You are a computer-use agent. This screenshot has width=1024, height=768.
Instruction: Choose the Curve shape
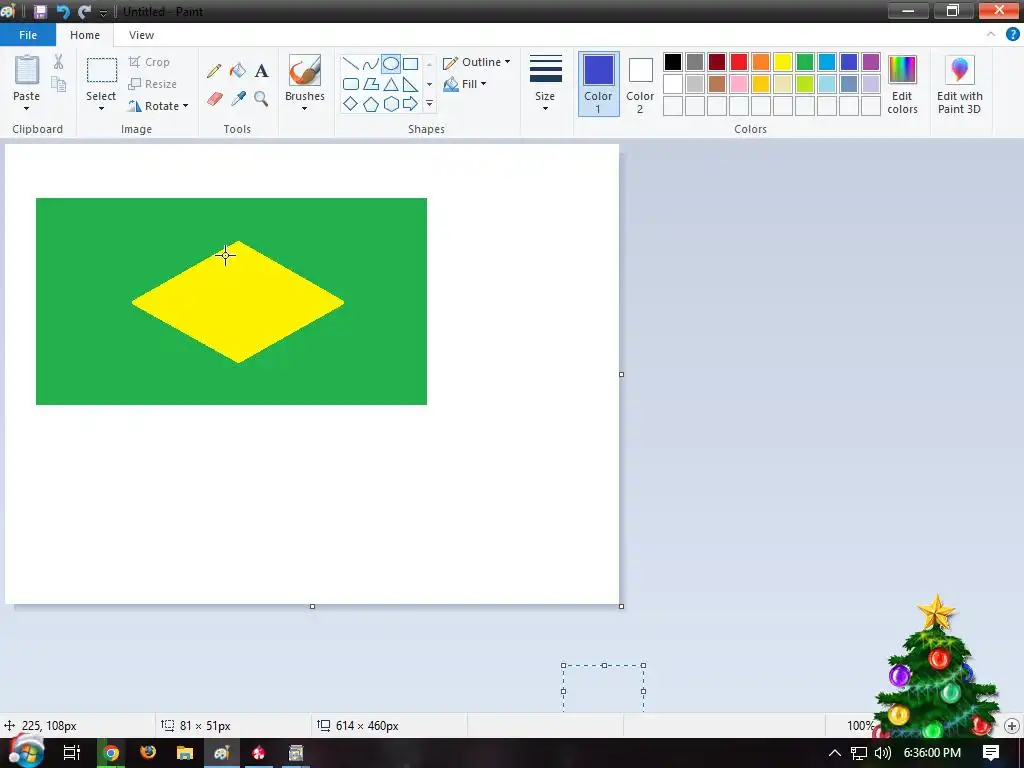pyautogui.click(x=370, y=64)
